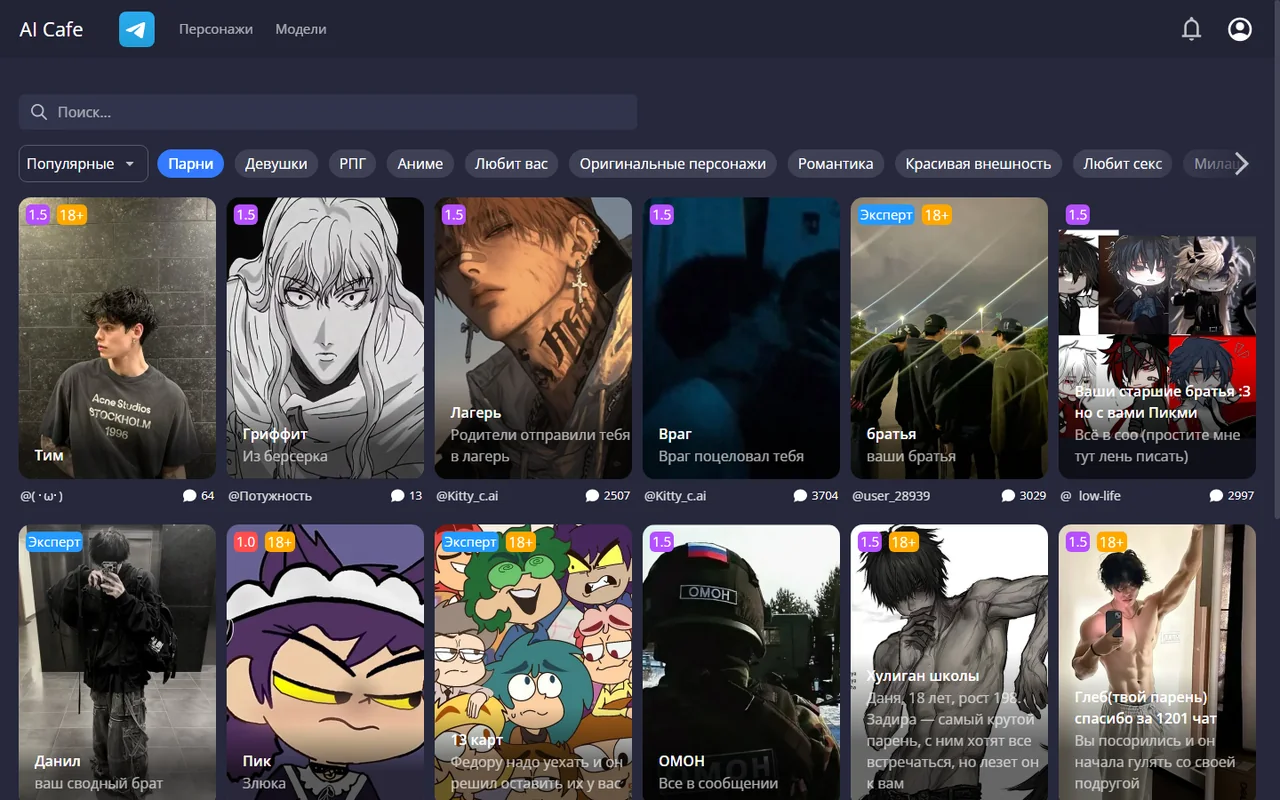The width and height of the screenshot is (1280, 800).
Task: Click the search magnifier icon
Action: click(39, 112)
